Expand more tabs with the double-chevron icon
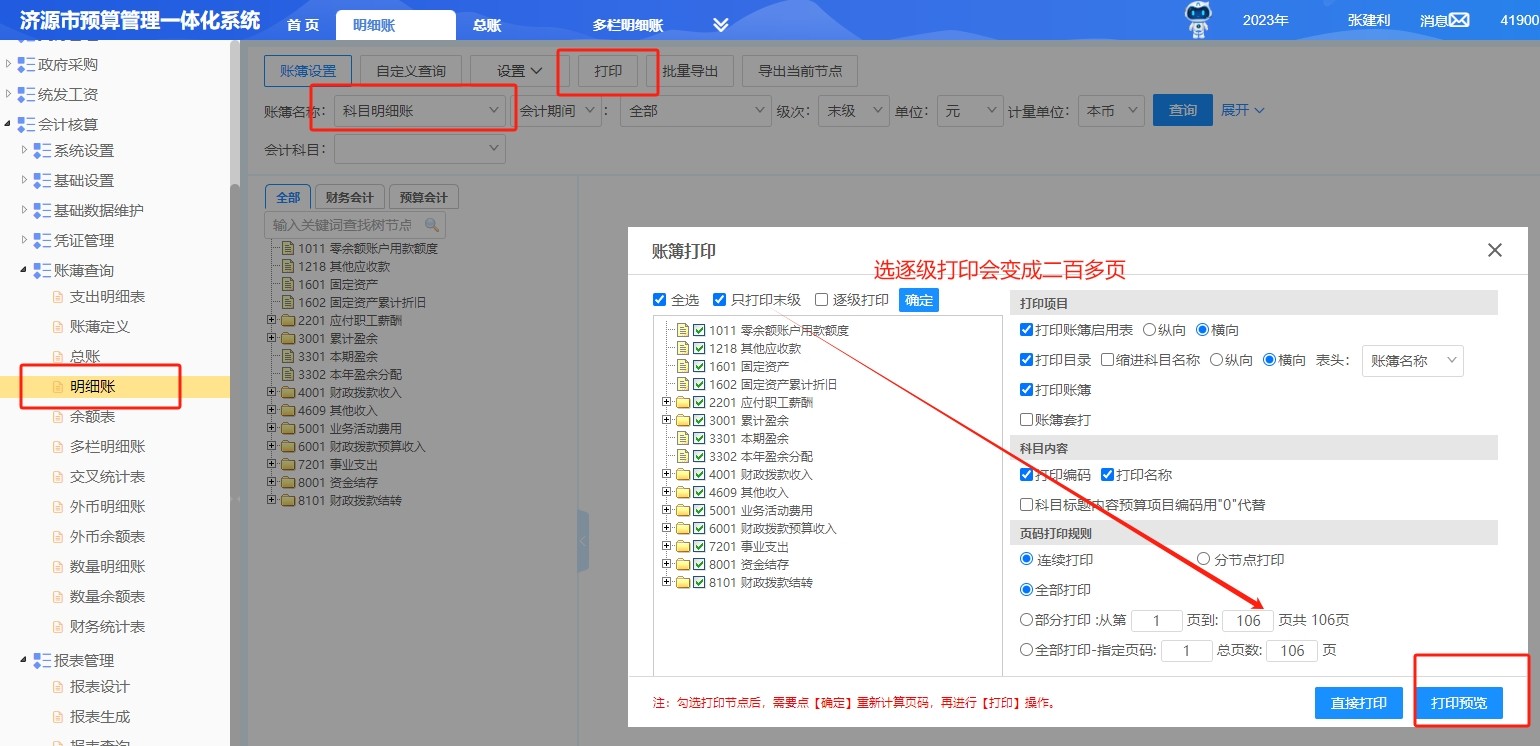Screen dimensions: 1540x746 point(721,25)
